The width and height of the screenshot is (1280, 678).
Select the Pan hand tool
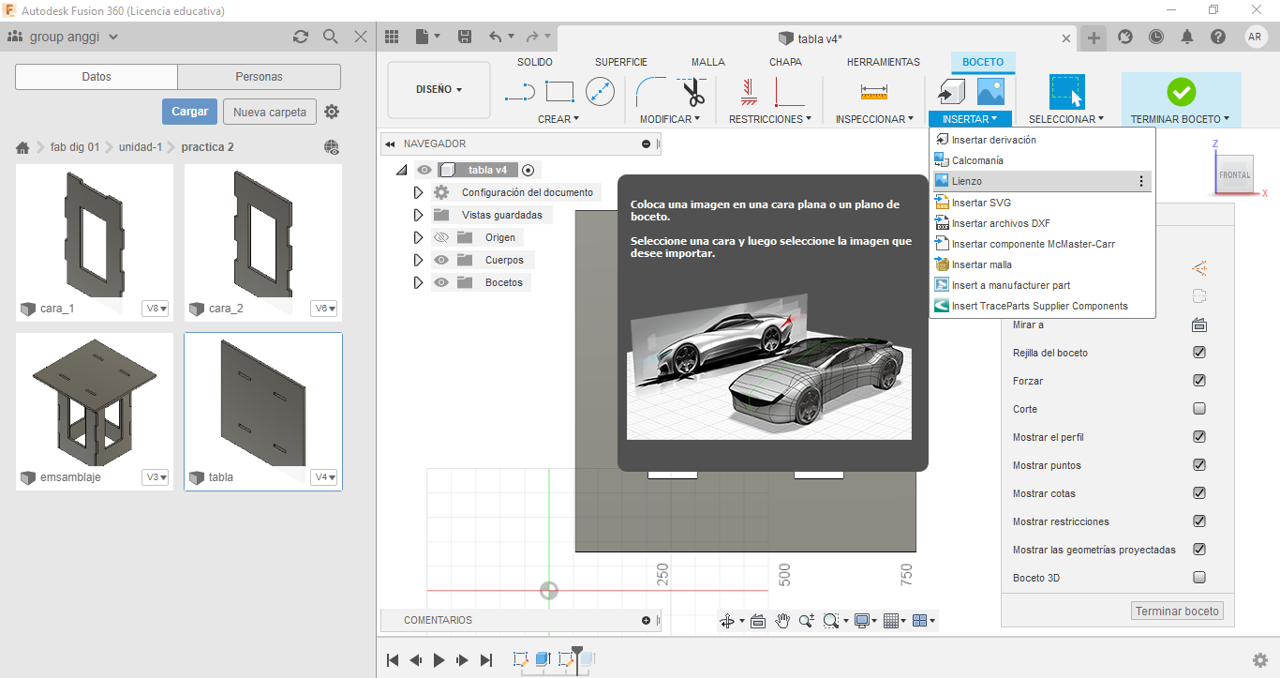click(x=782, y=621)
